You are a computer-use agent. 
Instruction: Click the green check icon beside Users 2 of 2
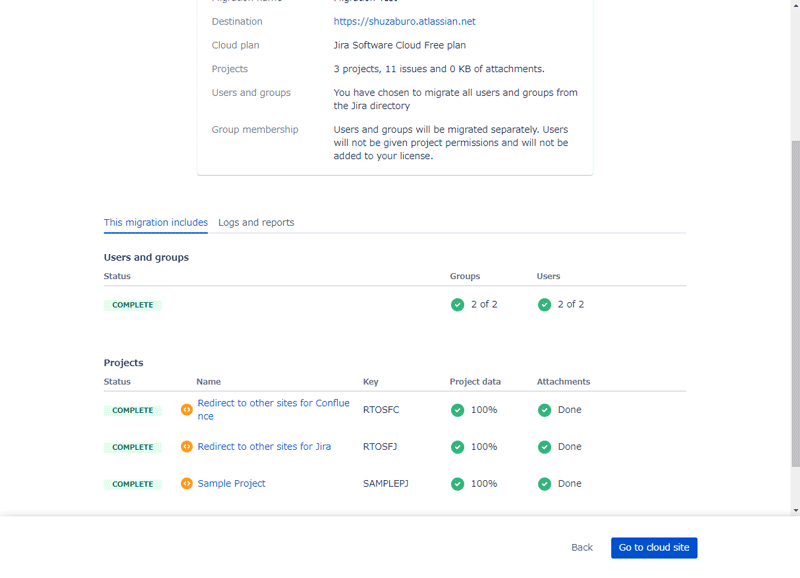pos(544,305)
